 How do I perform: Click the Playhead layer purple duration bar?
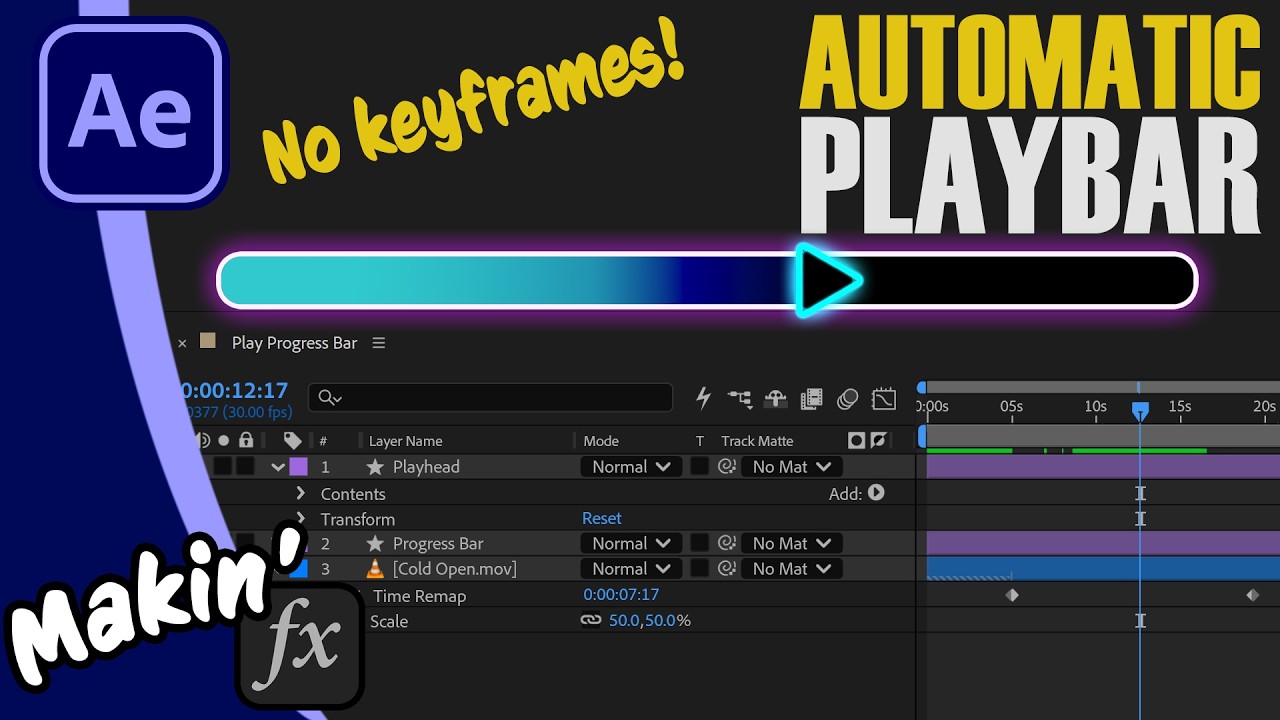pyautogui.click(x=1103, y=467)
